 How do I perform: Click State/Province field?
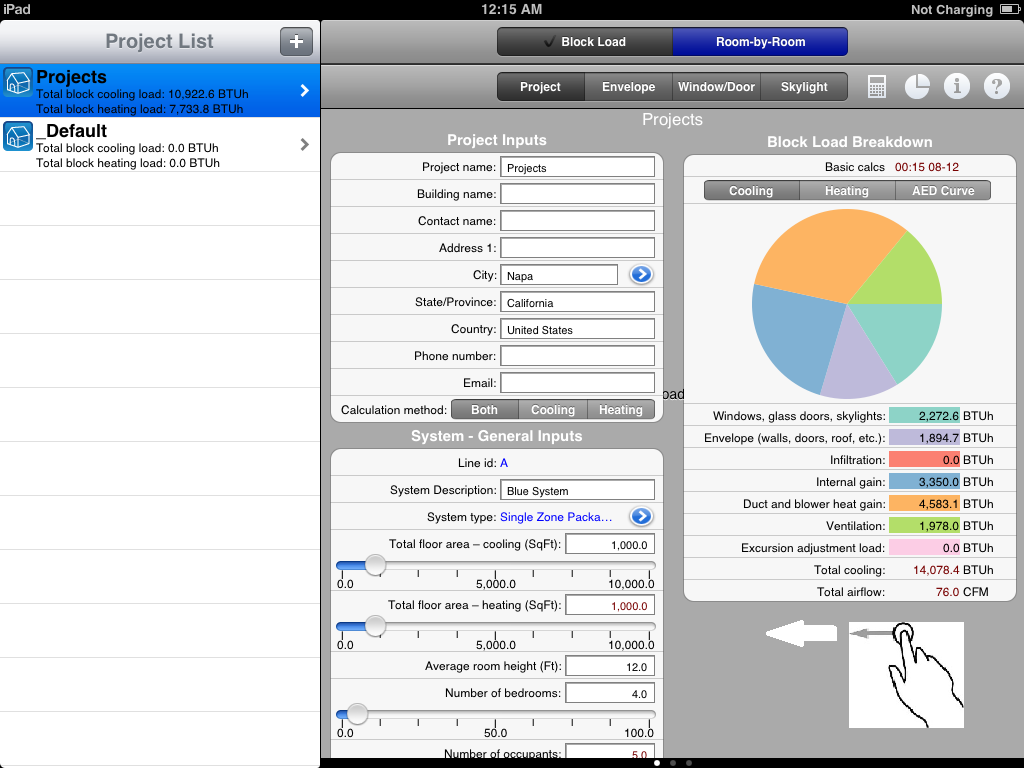click(x=577, y=302)
